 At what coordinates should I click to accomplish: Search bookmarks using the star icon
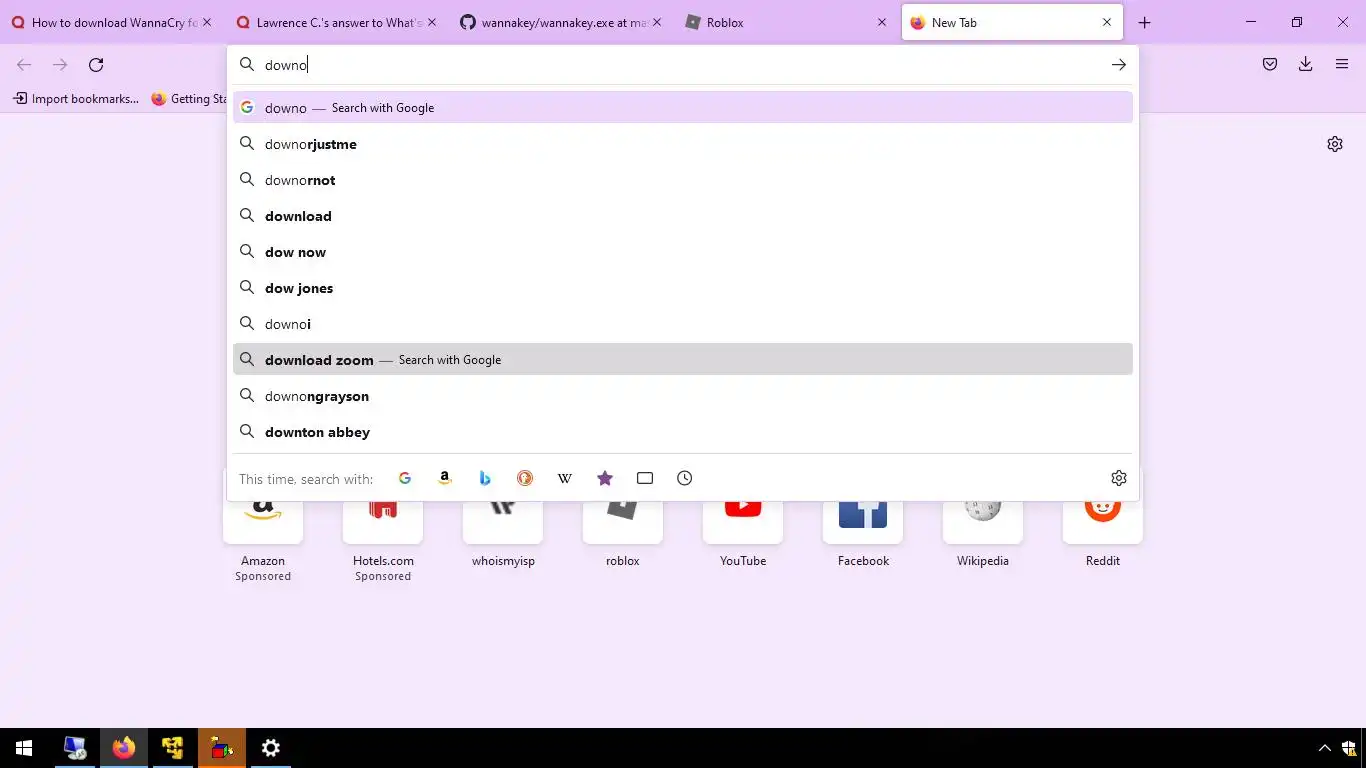click(x=605, y=478)
